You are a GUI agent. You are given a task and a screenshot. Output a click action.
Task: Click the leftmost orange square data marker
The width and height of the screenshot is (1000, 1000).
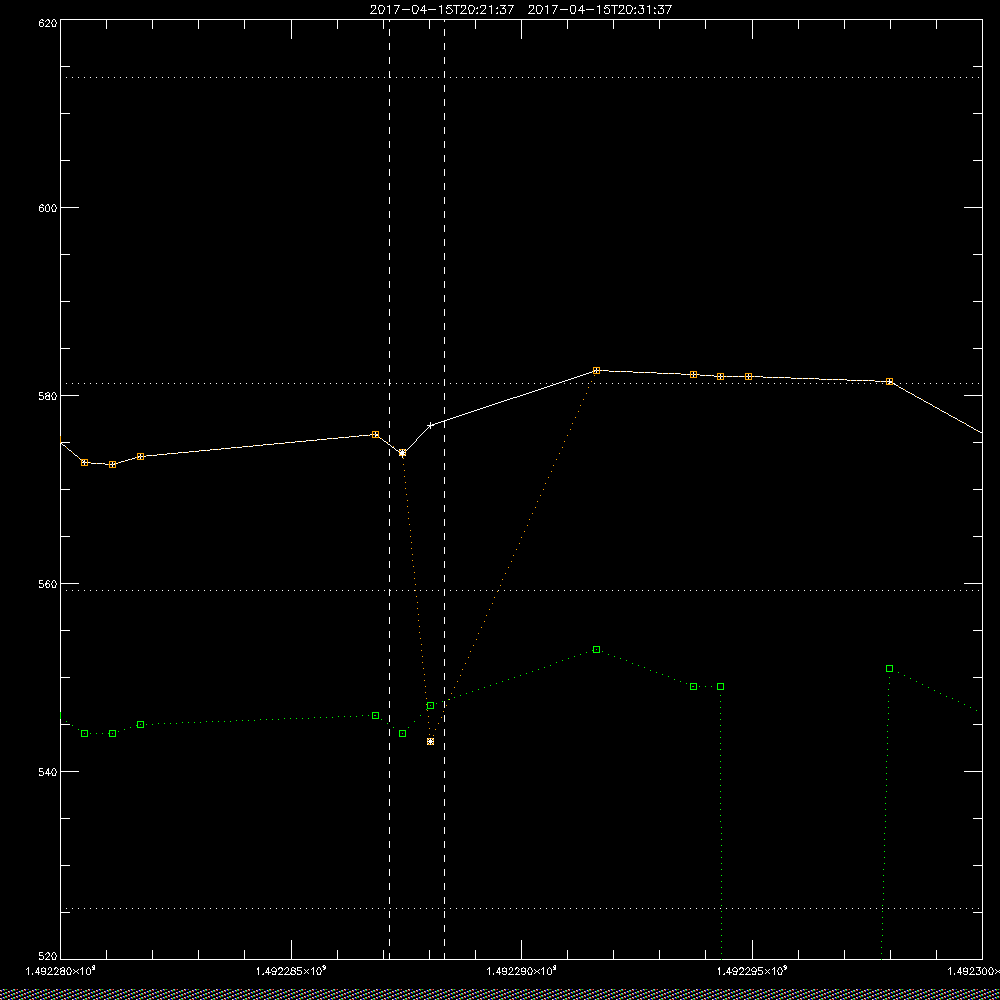point(85,462)
